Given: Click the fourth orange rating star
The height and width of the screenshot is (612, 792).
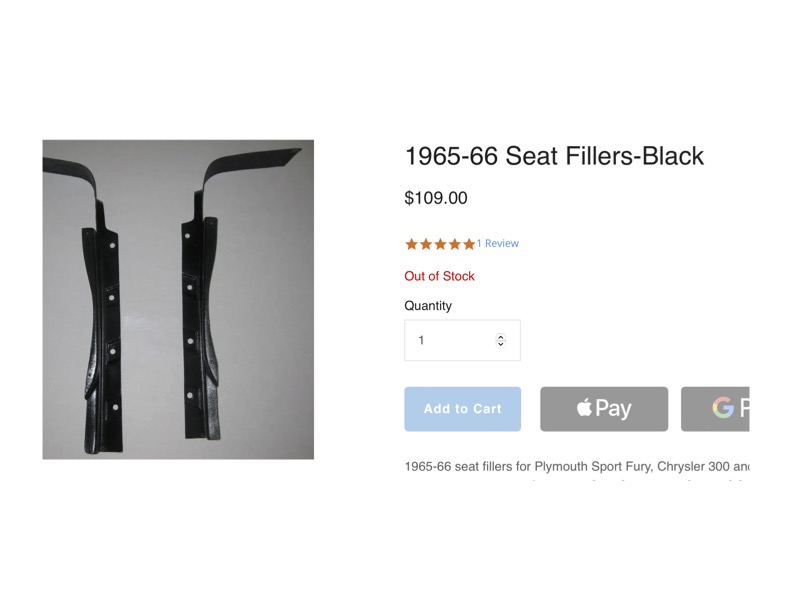Looking at the screenshot, I should 454,244.
